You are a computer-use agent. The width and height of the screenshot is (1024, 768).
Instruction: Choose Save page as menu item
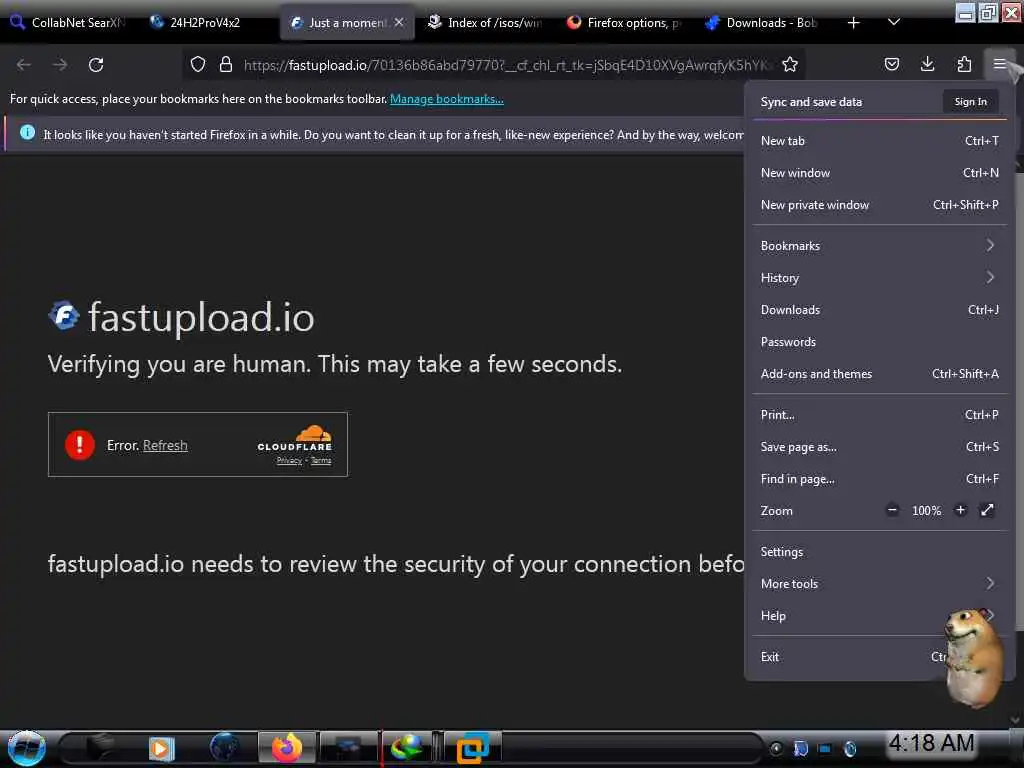coord(879,447)
